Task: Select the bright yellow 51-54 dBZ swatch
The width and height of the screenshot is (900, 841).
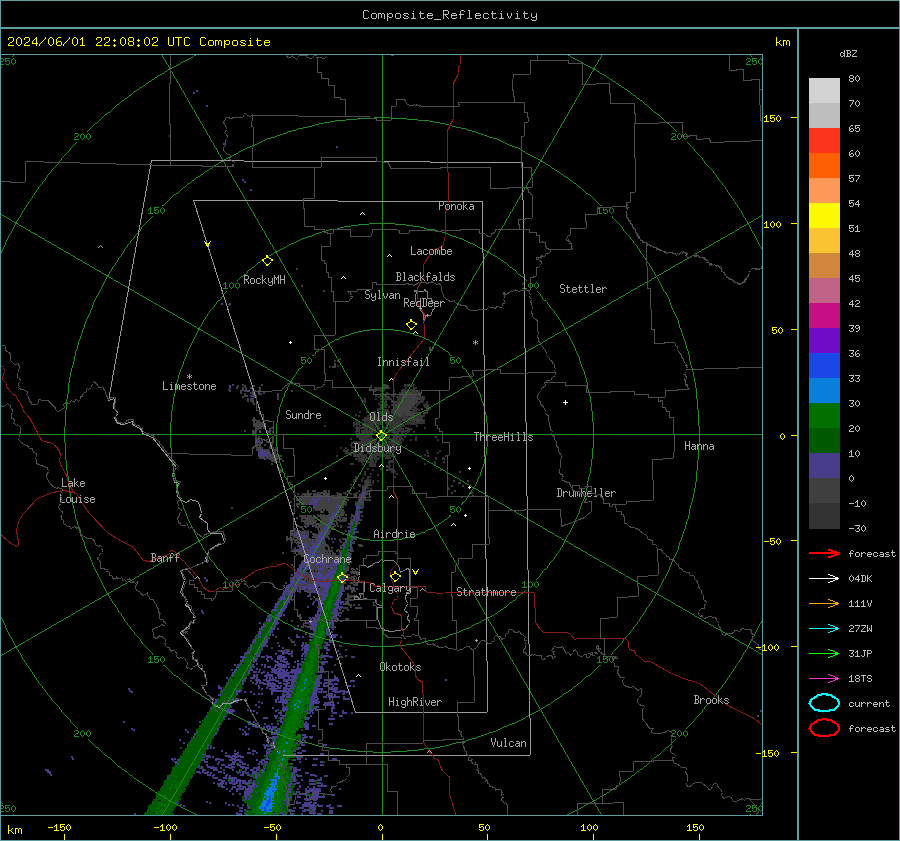Action: (824, 216)
